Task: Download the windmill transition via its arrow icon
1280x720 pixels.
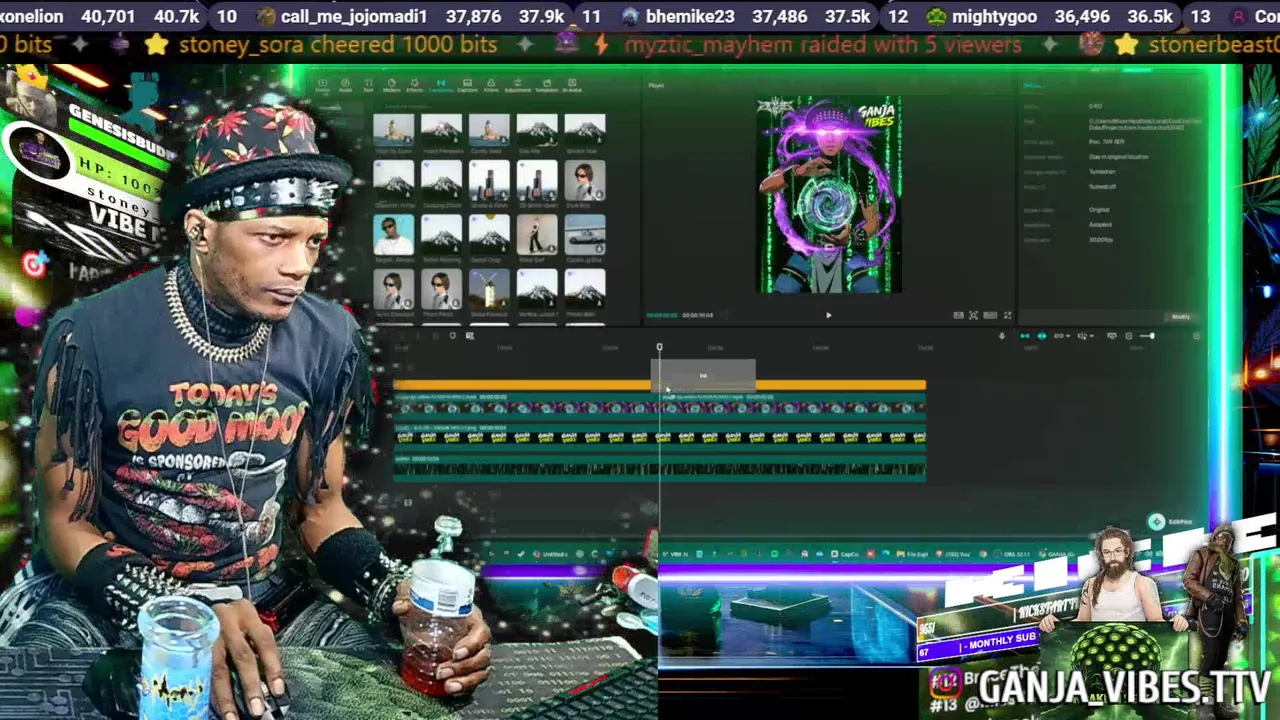Action: 502,302
